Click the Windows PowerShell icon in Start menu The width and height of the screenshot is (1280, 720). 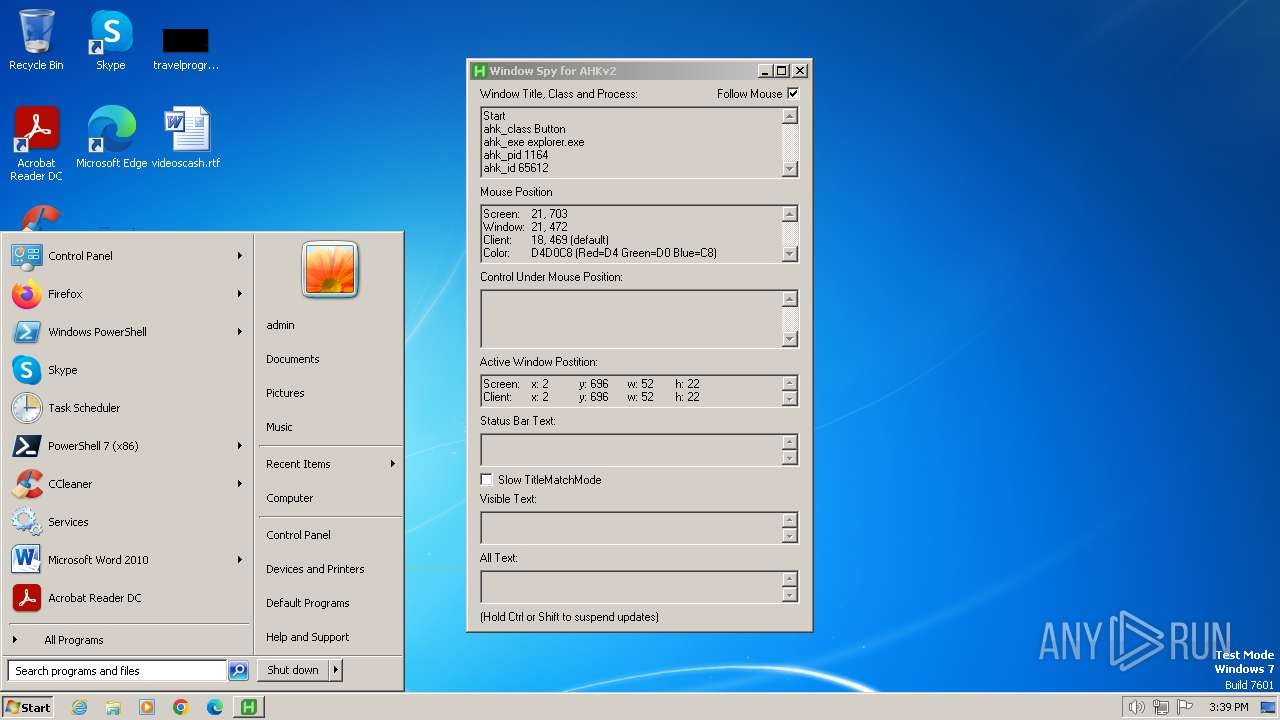click(x=27, y=332)
